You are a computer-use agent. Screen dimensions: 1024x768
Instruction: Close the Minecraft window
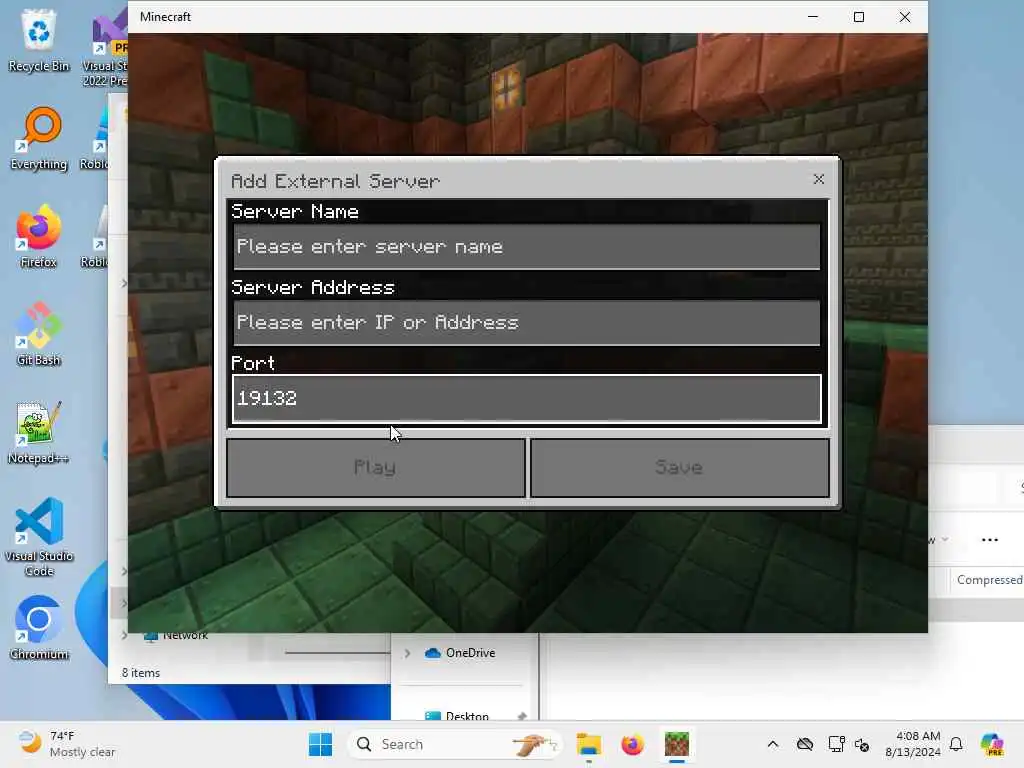tap(904, 17)
